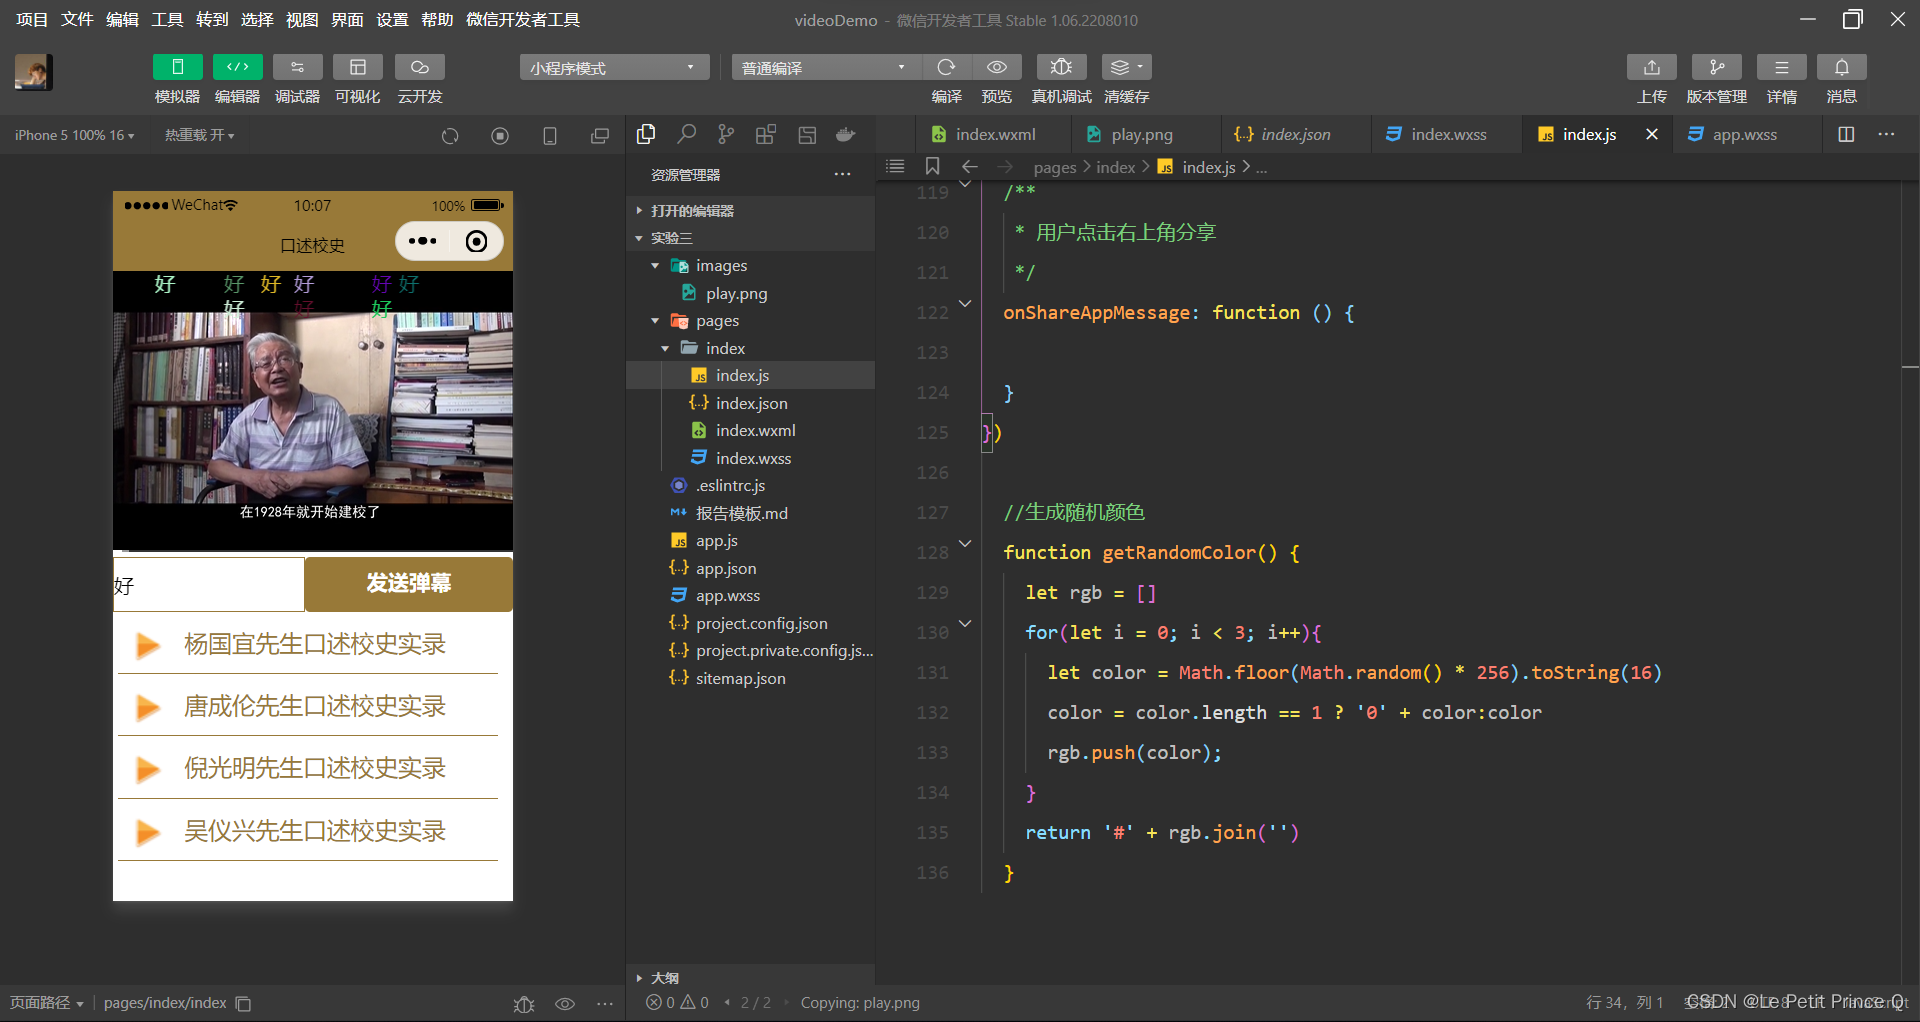Screen dimensions: 1920x1022
Task: Toggle the debugger panel button
Action: tap(297, 67)
